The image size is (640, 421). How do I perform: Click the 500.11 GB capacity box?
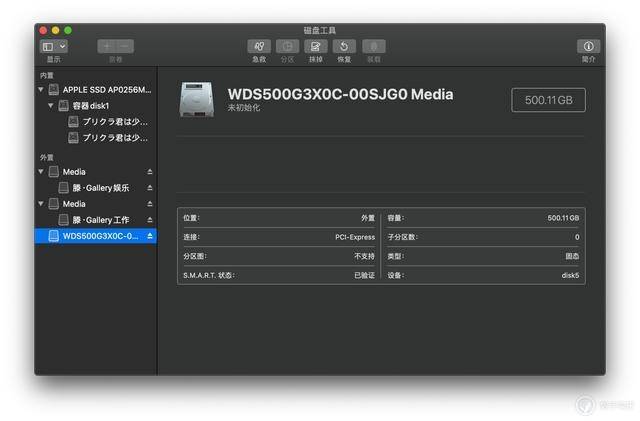(x=548, y=100)
